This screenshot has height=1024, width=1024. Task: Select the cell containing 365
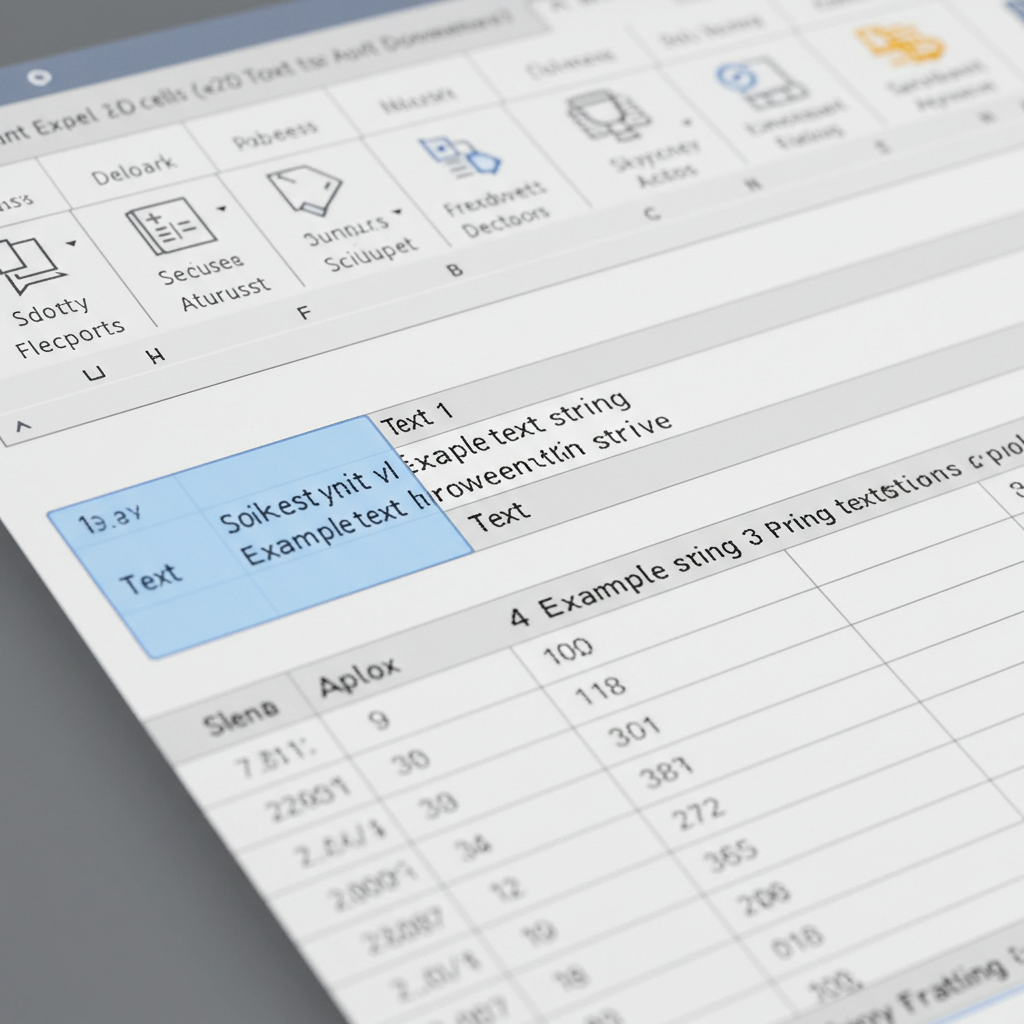tap(732, 855)
